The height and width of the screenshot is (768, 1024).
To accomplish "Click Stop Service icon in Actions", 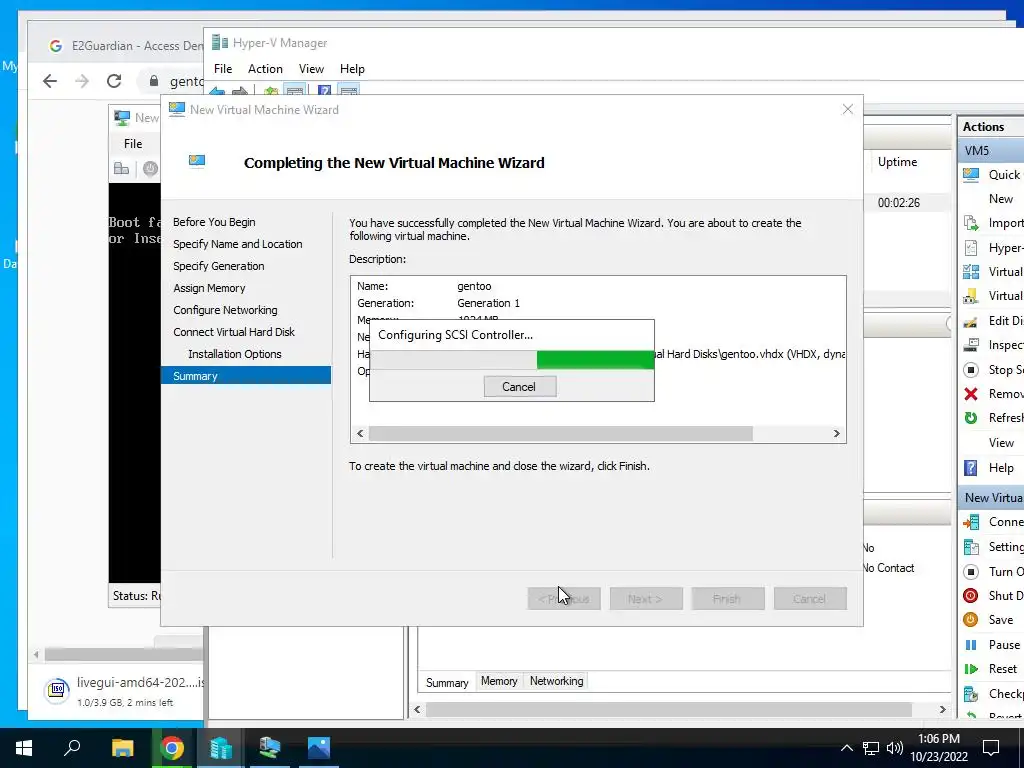I will (971, 370).
